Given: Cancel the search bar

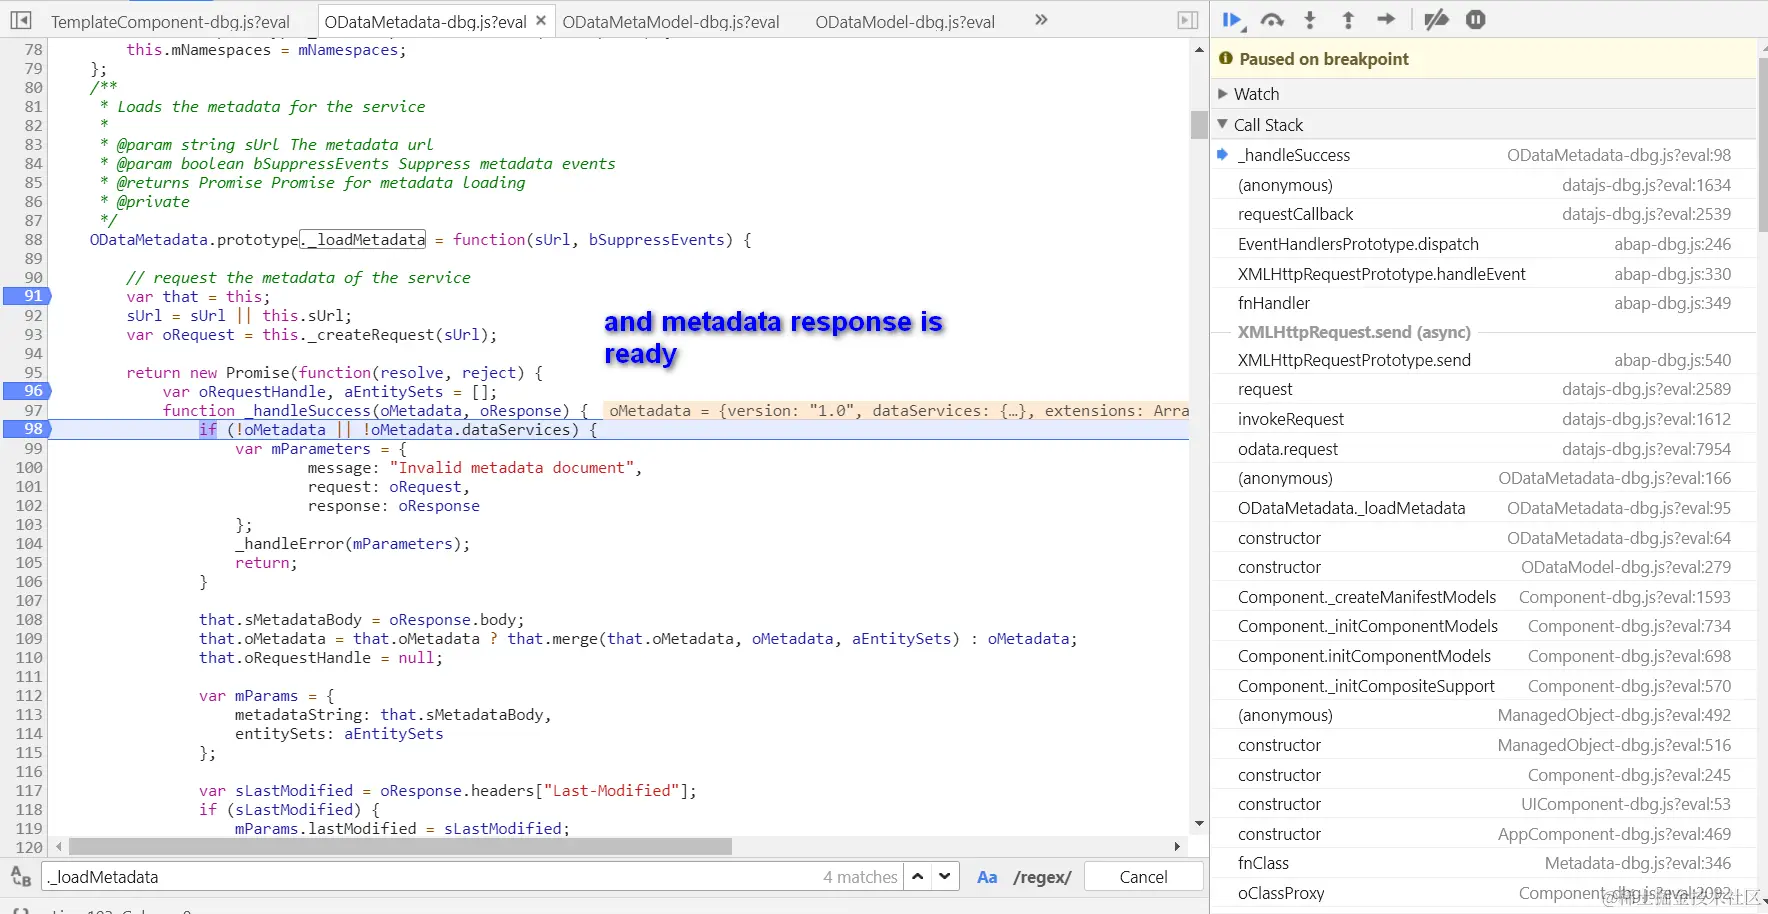Looking at the screenshot, I should 1143,877.
